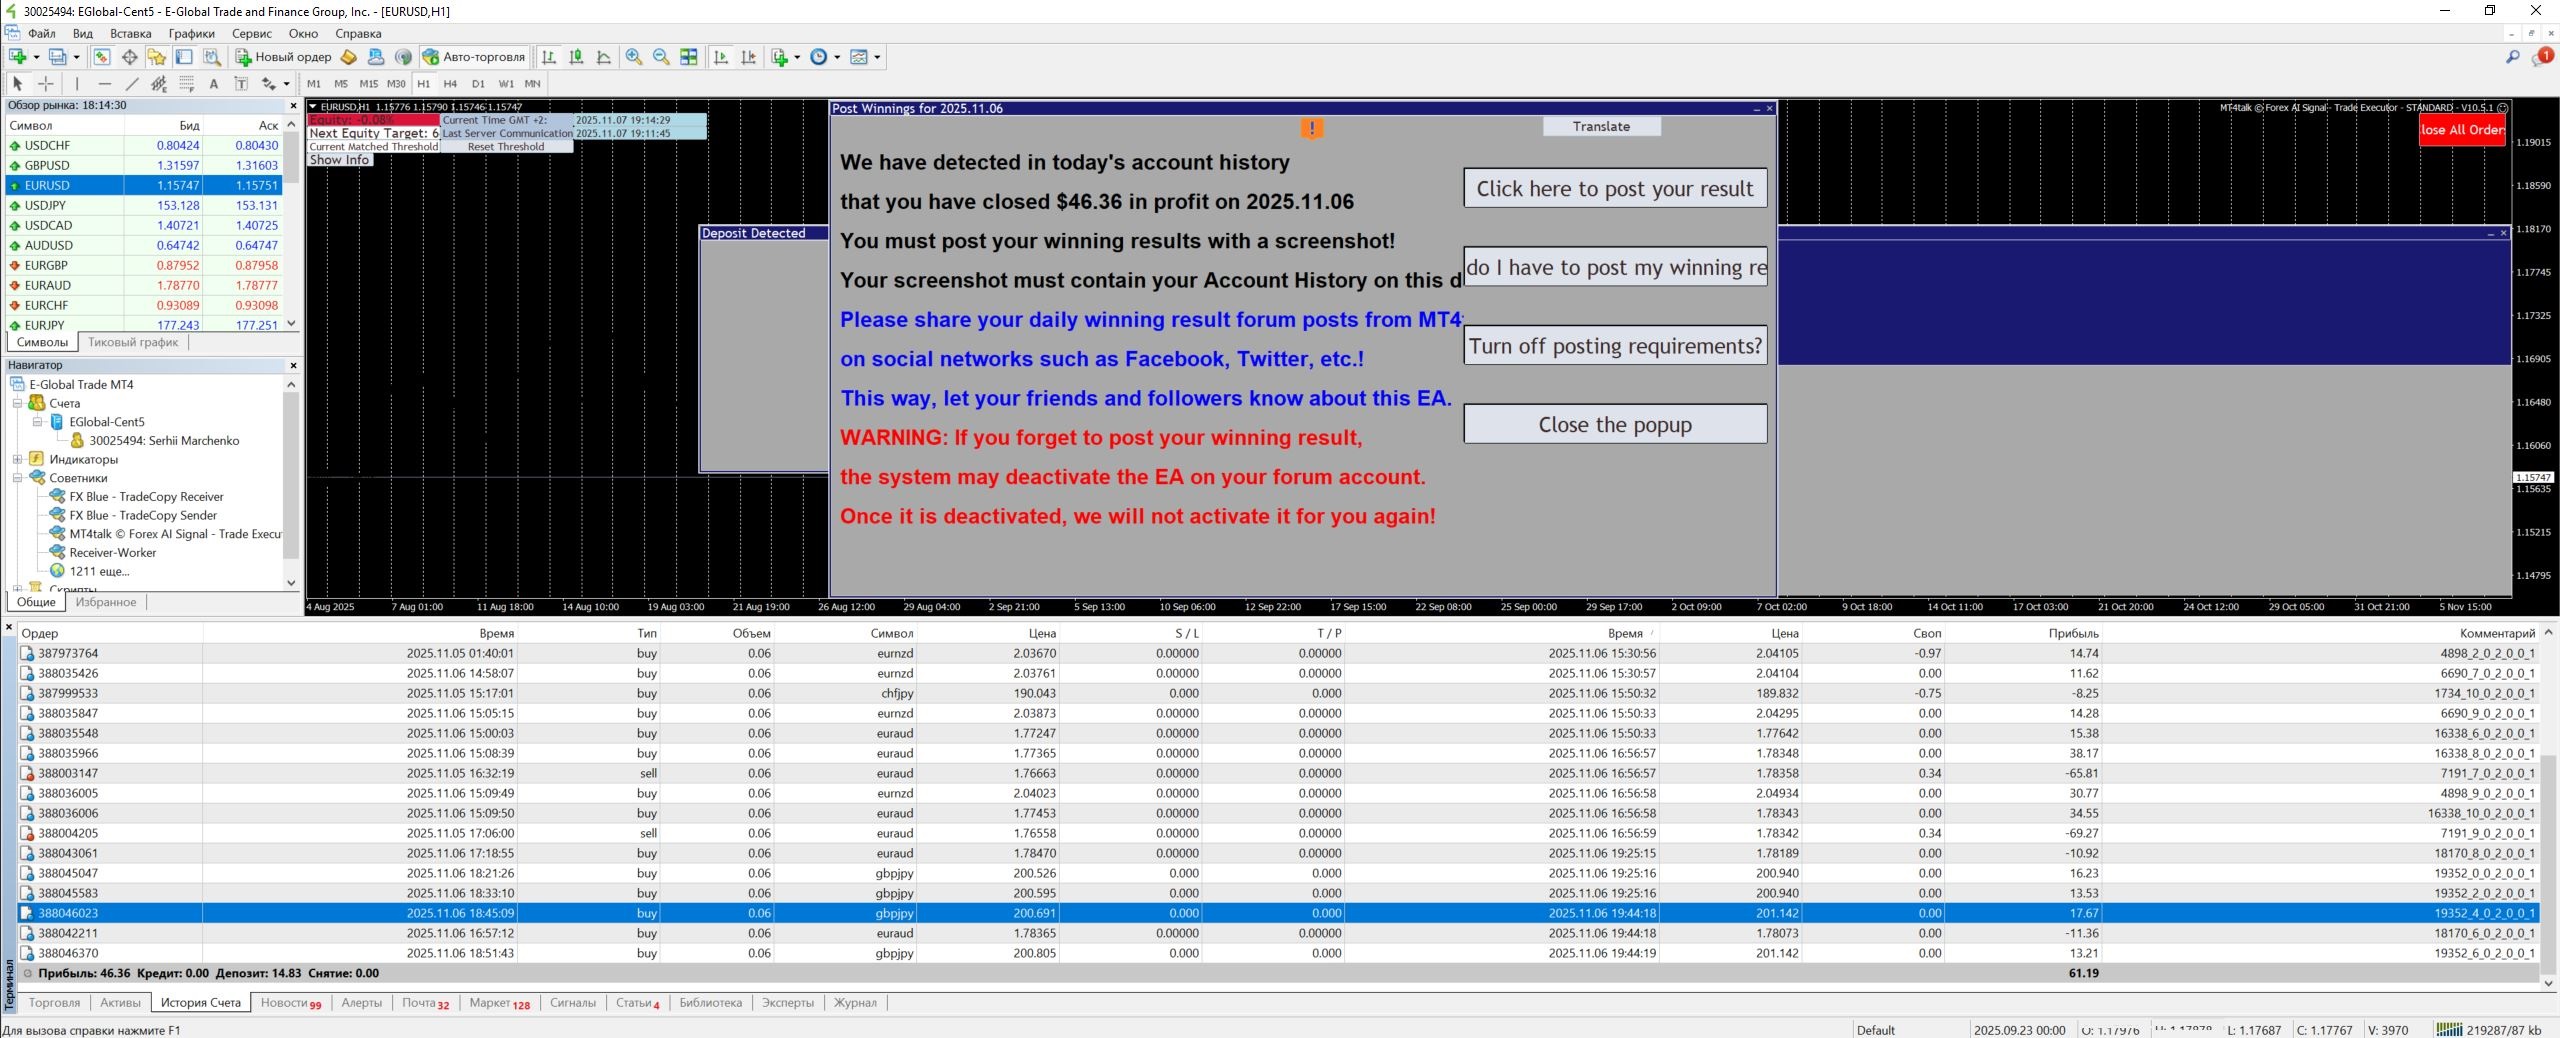Select the crosshair cursor tool
2560x1038 pixels.
coord(46,84)
